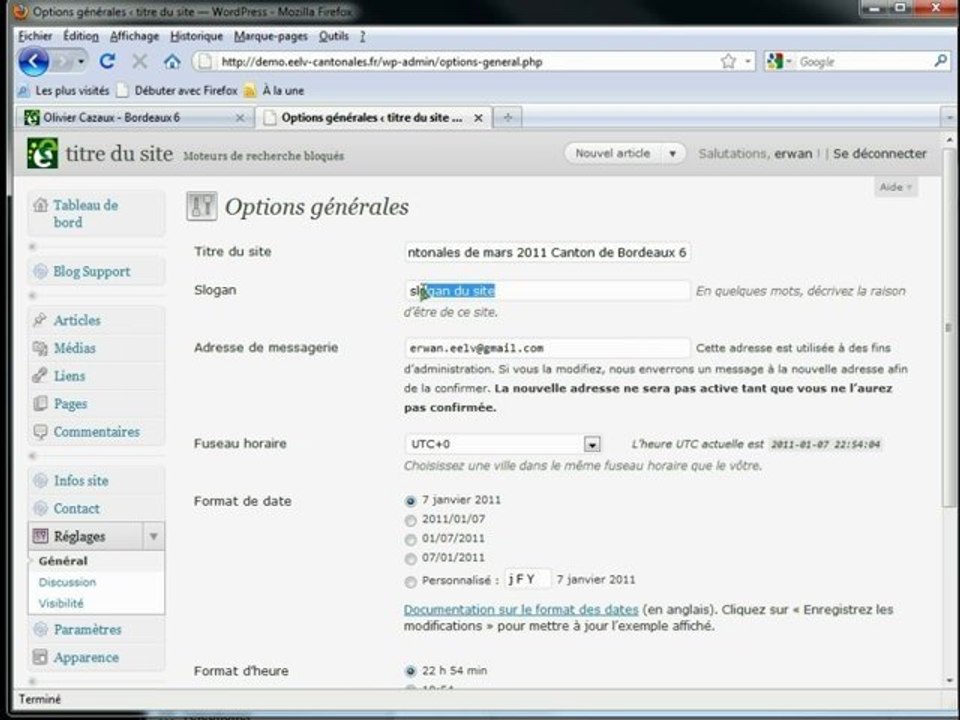The width and height of the screenshot is (960, 720).
Task: Select the Articles pin icon in sidebar
Action: [x=40, y=320]
